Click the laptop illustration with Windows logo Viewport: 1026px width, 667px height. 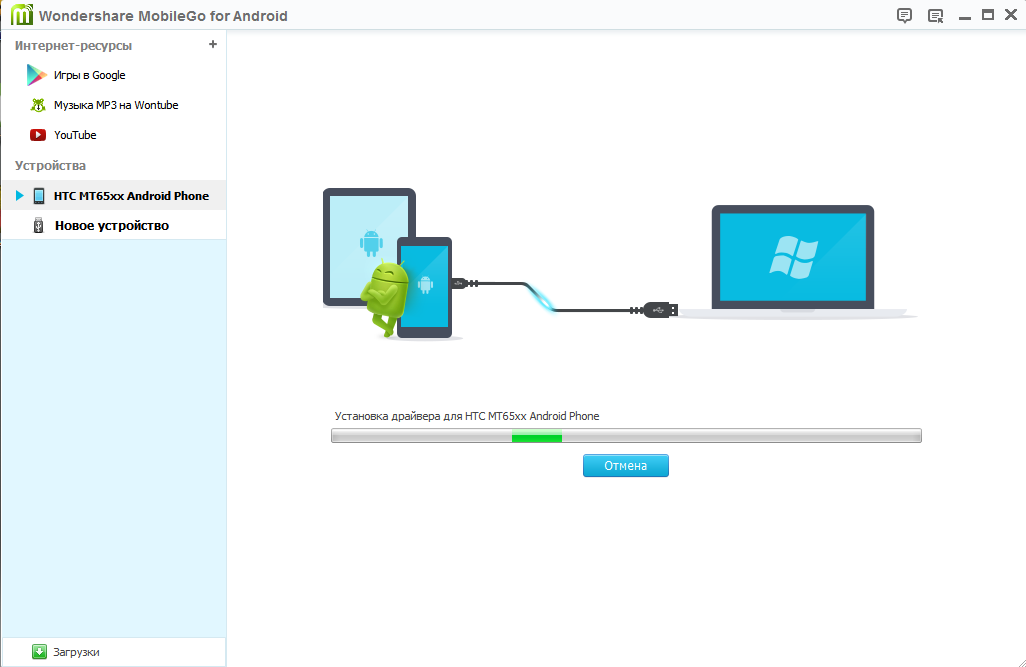pyautogui.click(x=792, y=260)
